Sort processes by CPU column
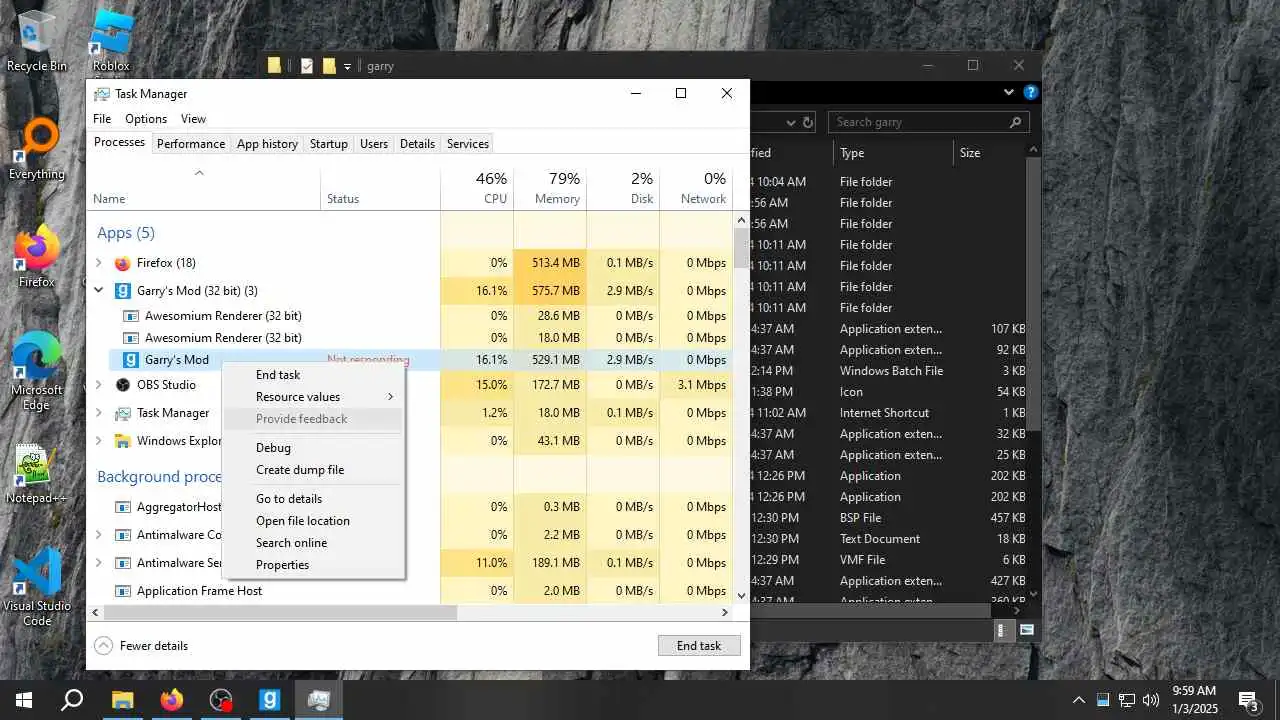Viewport: 1280px width, 720px height. (x=477, y=188)
